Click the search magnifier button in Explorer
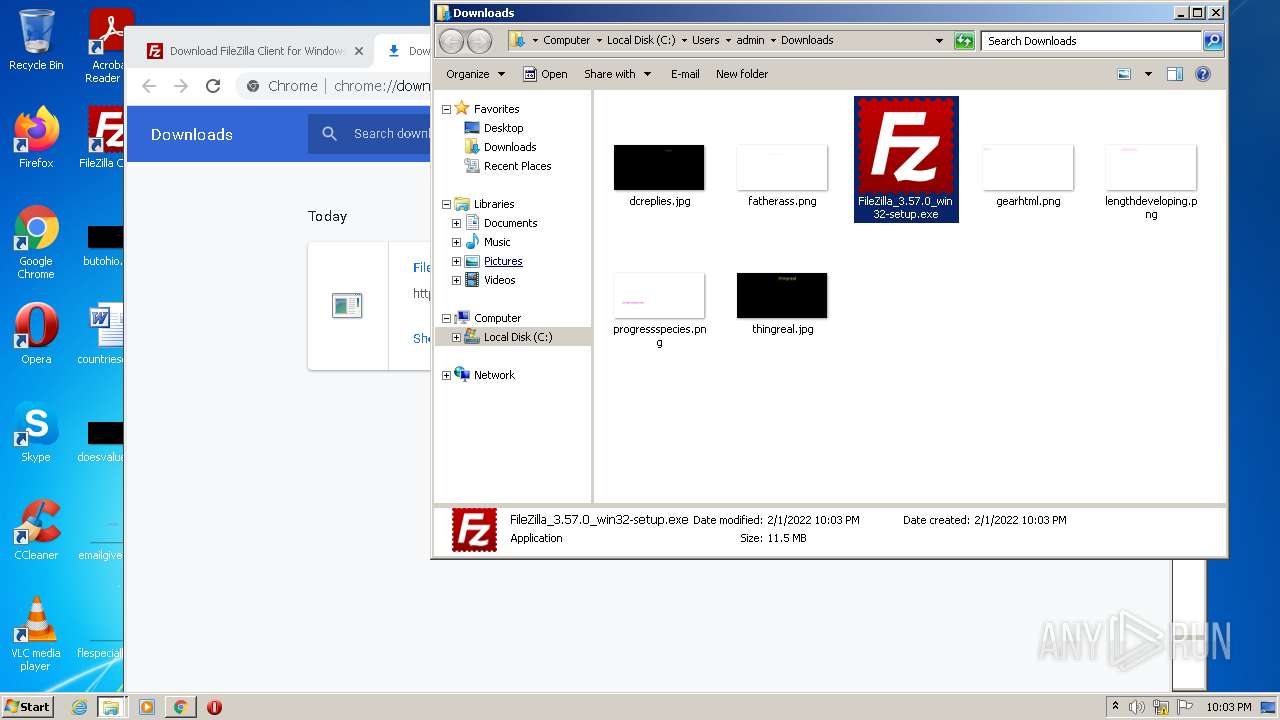The image size is (1280, 720). tap(1213, 41)
